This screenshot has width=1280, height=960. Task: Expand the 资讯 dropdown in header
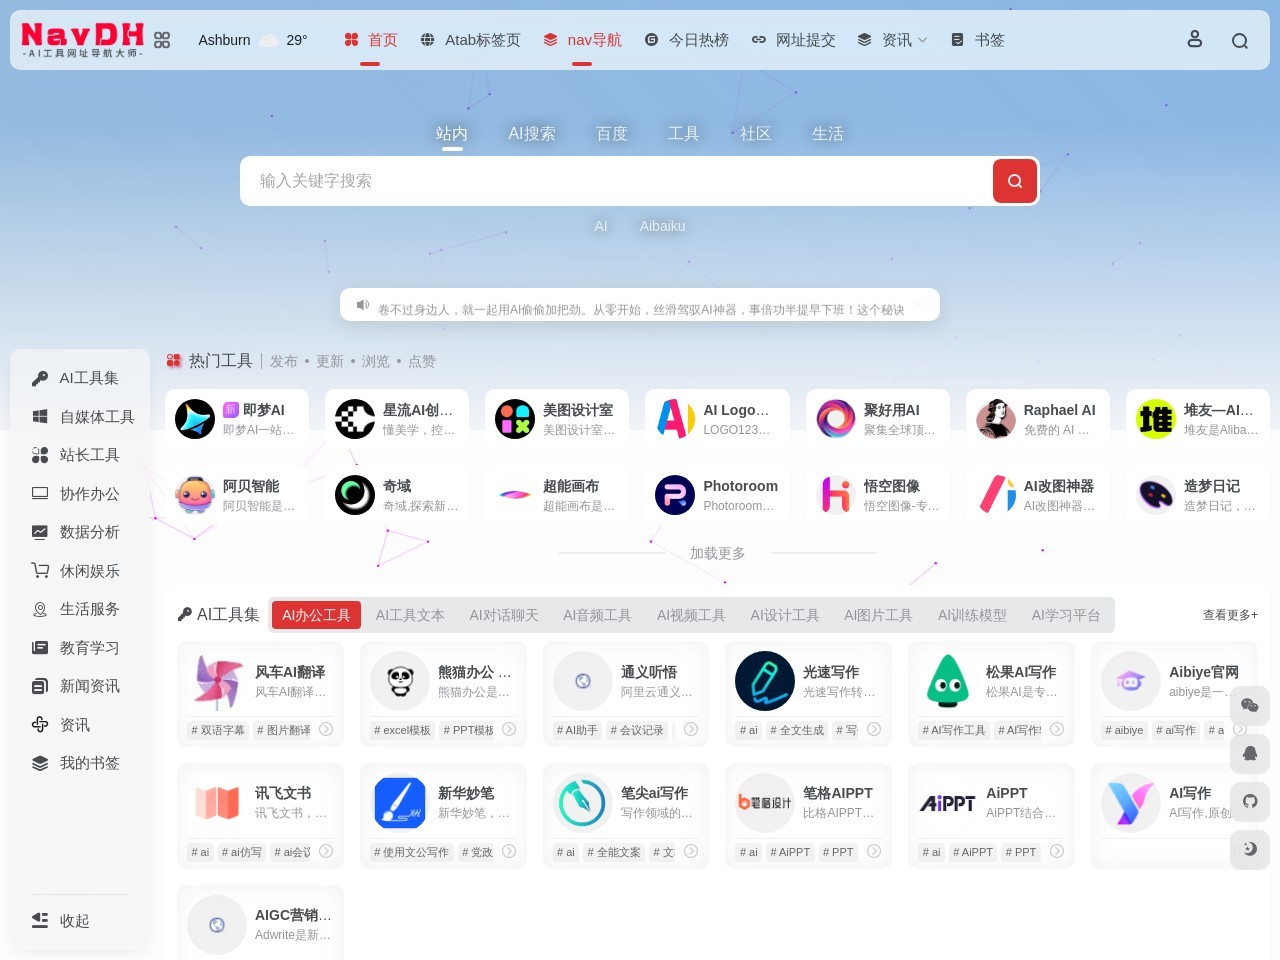893,40
